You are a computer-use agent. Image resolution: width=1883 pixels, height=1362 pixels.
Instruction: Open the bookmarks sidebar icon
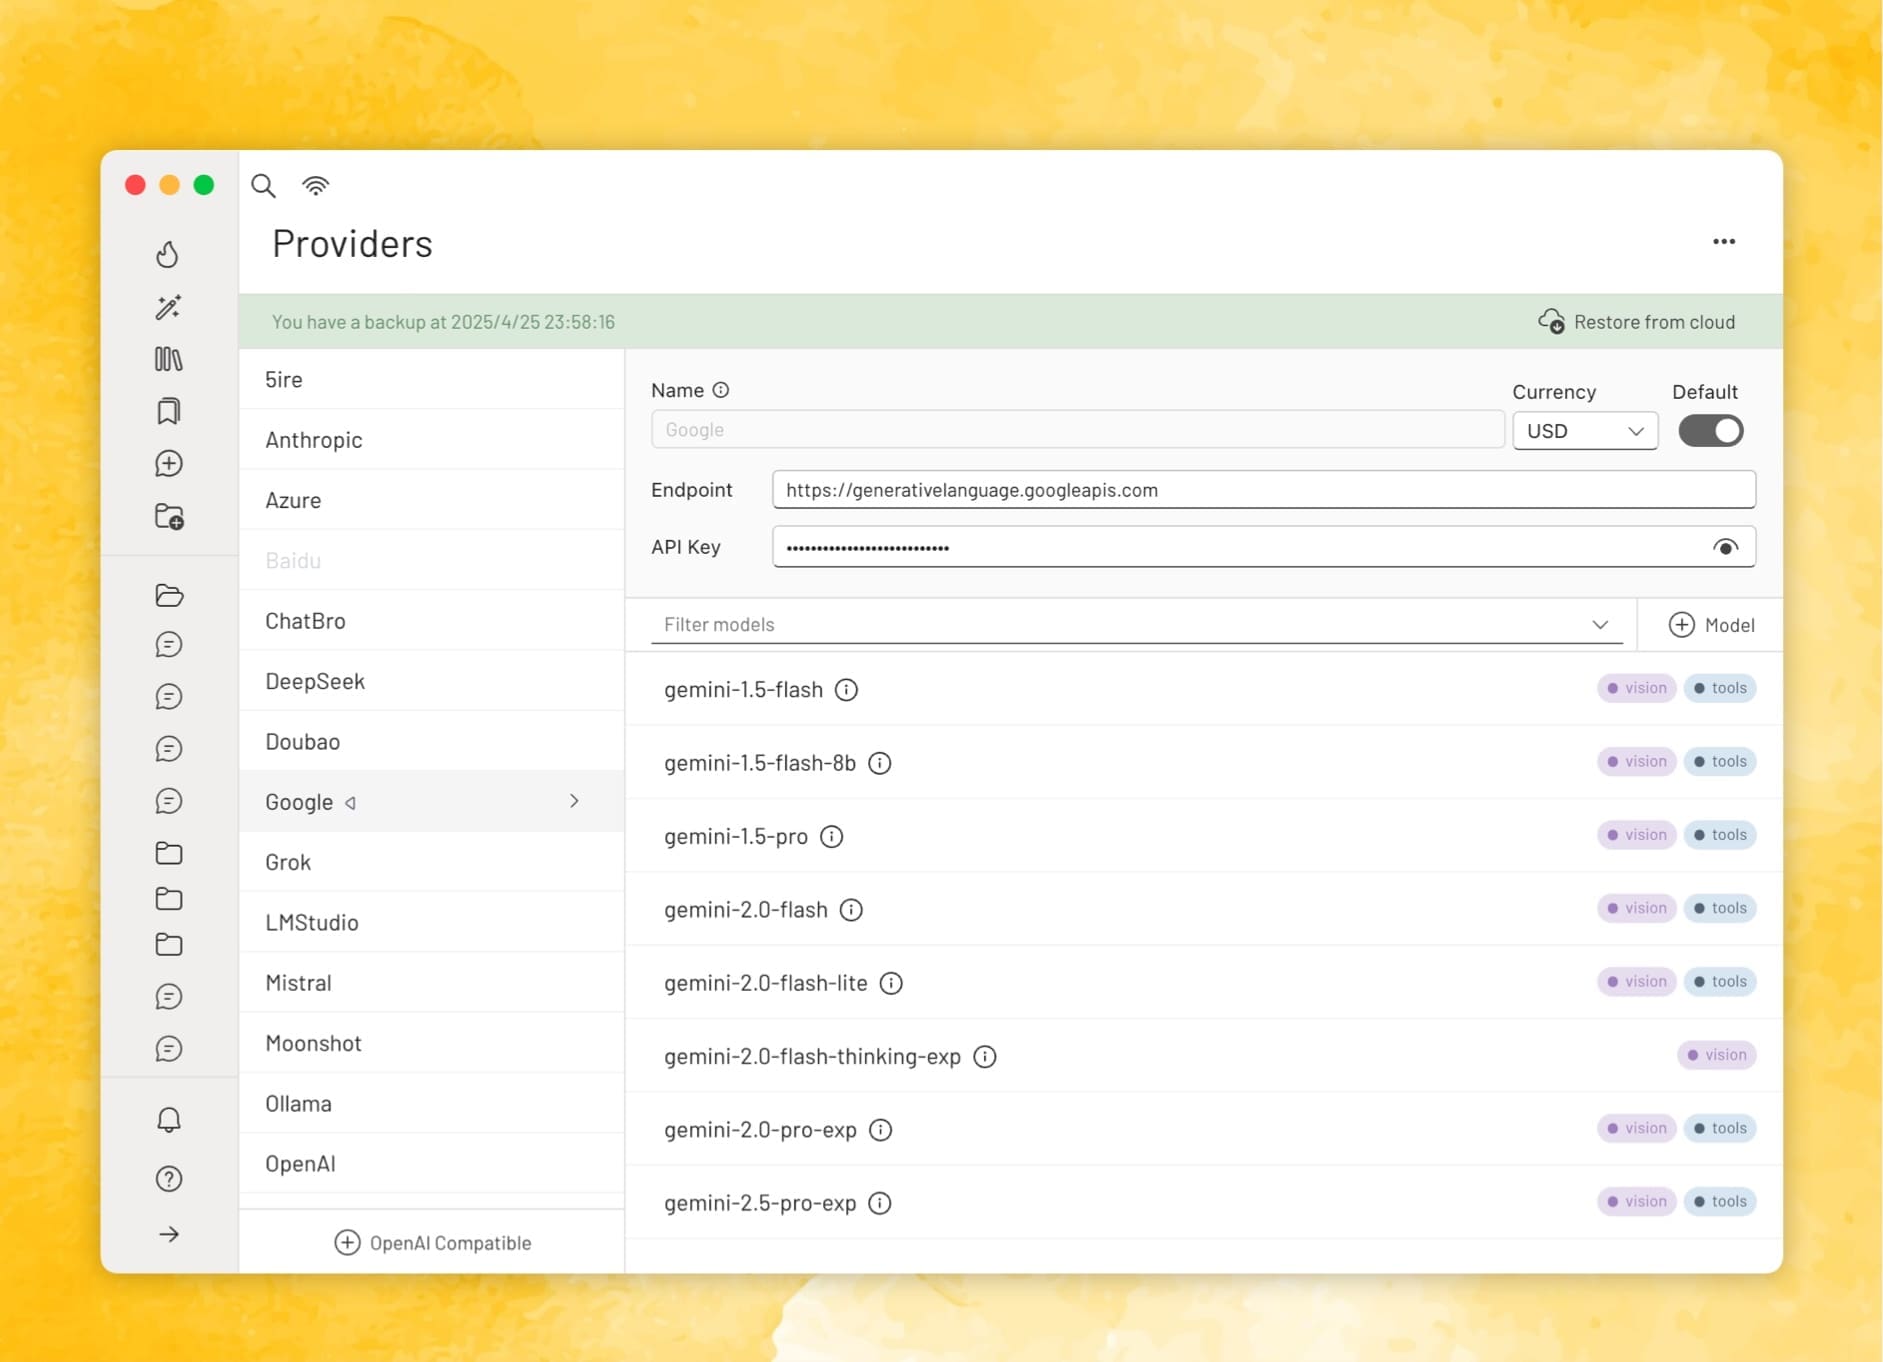[168, 411]
